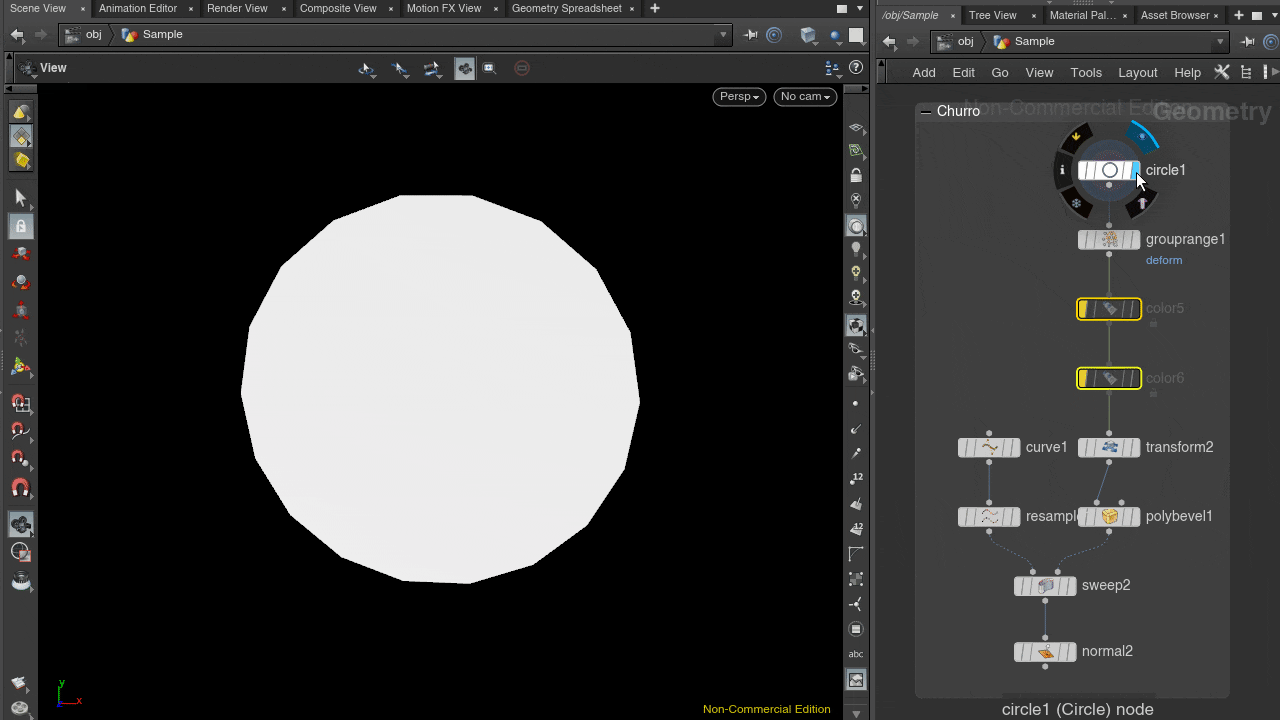
Task: Open the Layout menu in network editor
Action: click(1137, 72)
